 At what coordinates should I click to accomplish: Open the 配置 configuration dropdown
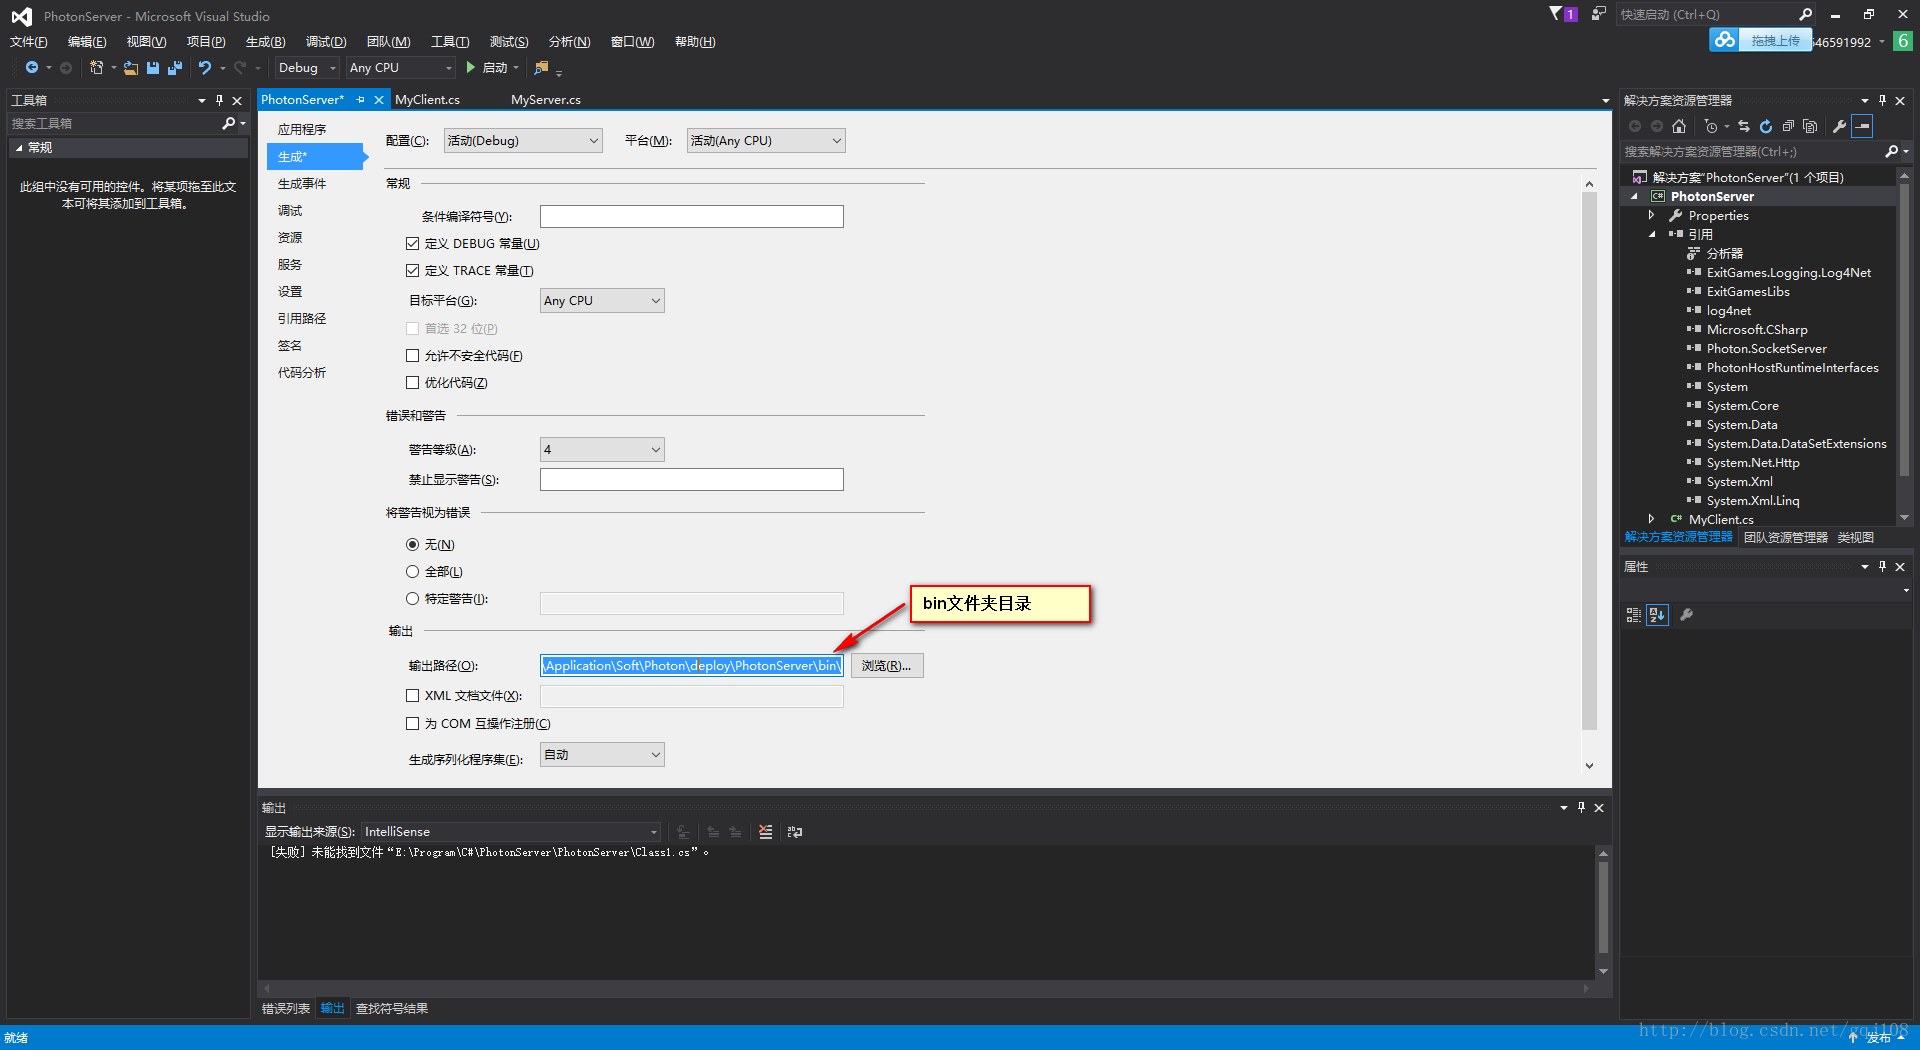coord(523,141)
